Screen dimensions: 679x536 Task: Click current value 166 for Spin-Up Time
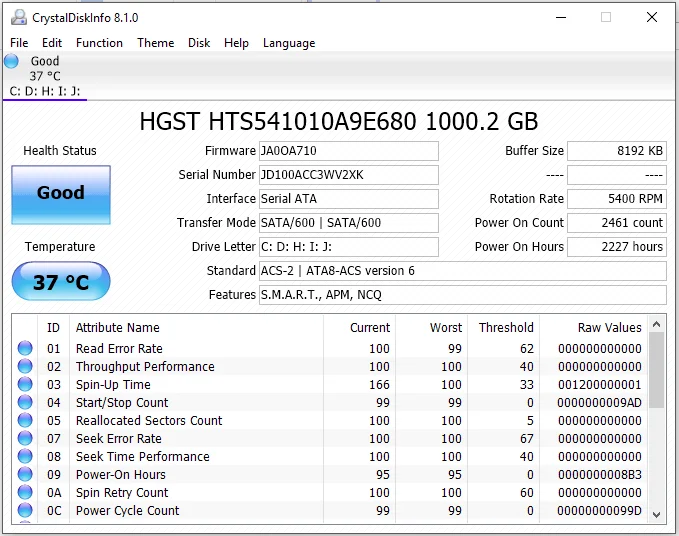coord(379,385)
